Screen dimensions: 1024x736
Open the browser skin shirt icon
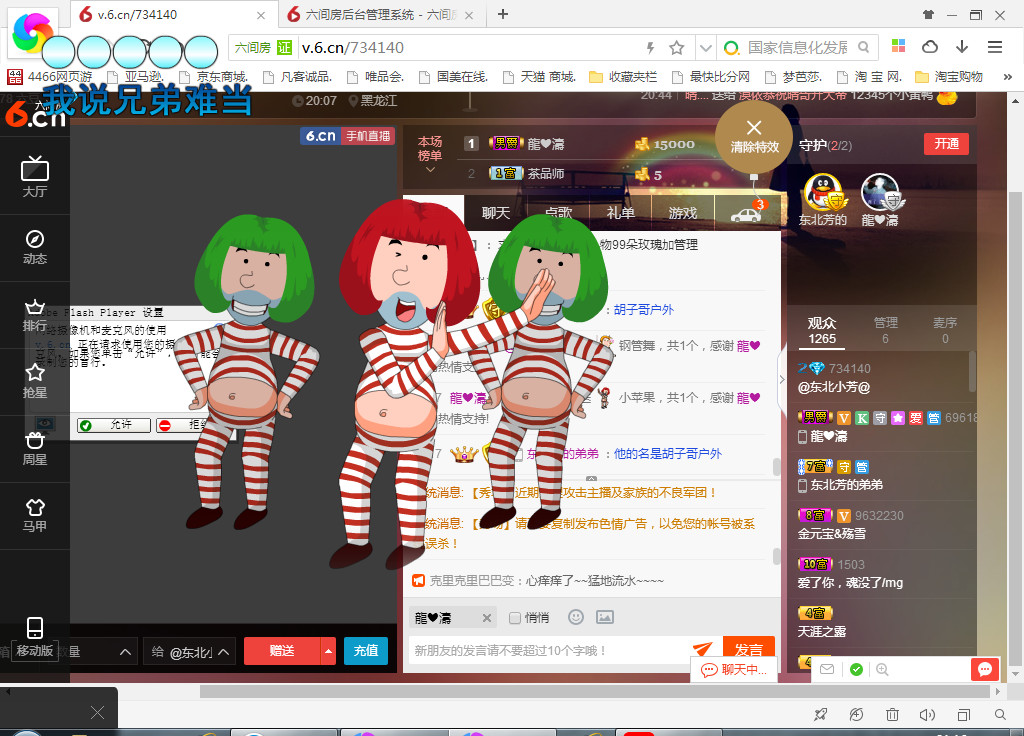[928, 14]
